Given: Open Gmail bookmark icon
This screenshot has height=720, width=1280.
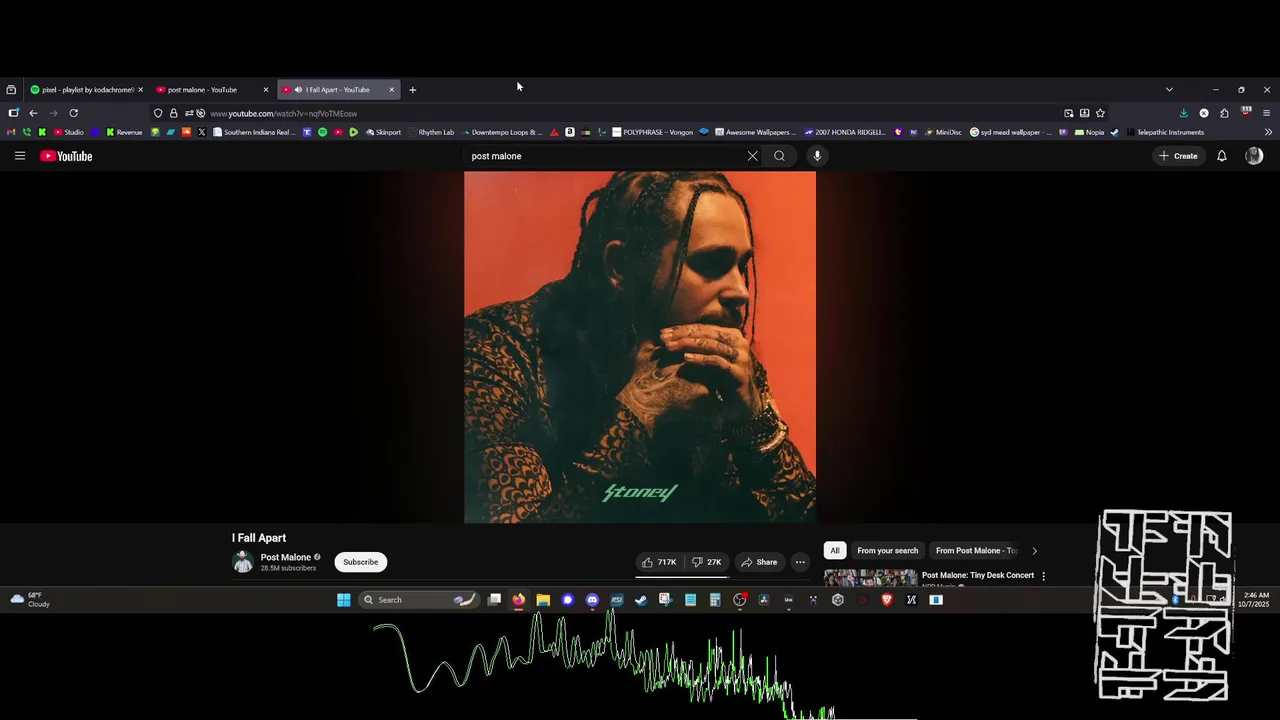Looking at the screenshot, I should point(11,132).
